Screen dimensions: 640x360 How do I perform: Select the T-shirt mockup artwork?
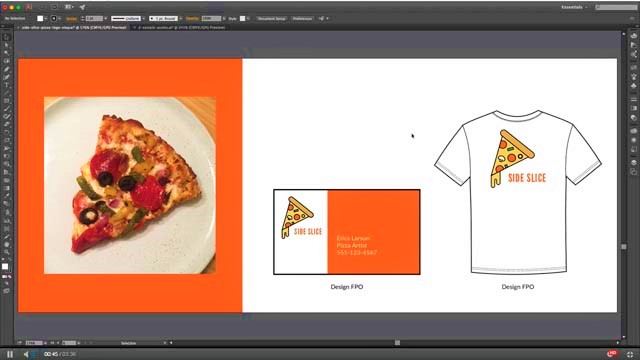(518, 192)
